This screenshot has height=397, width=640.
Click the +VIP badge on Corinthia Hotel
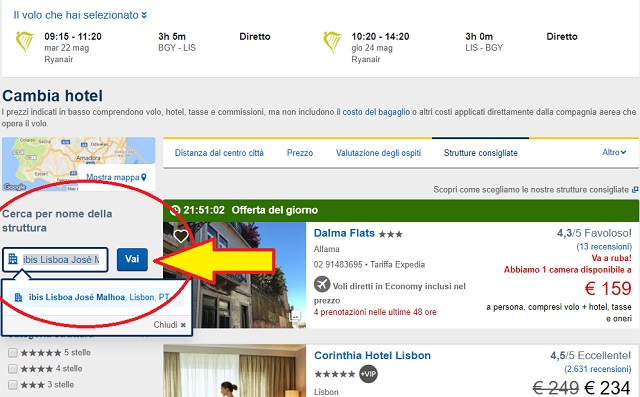[x=368, y=374]
